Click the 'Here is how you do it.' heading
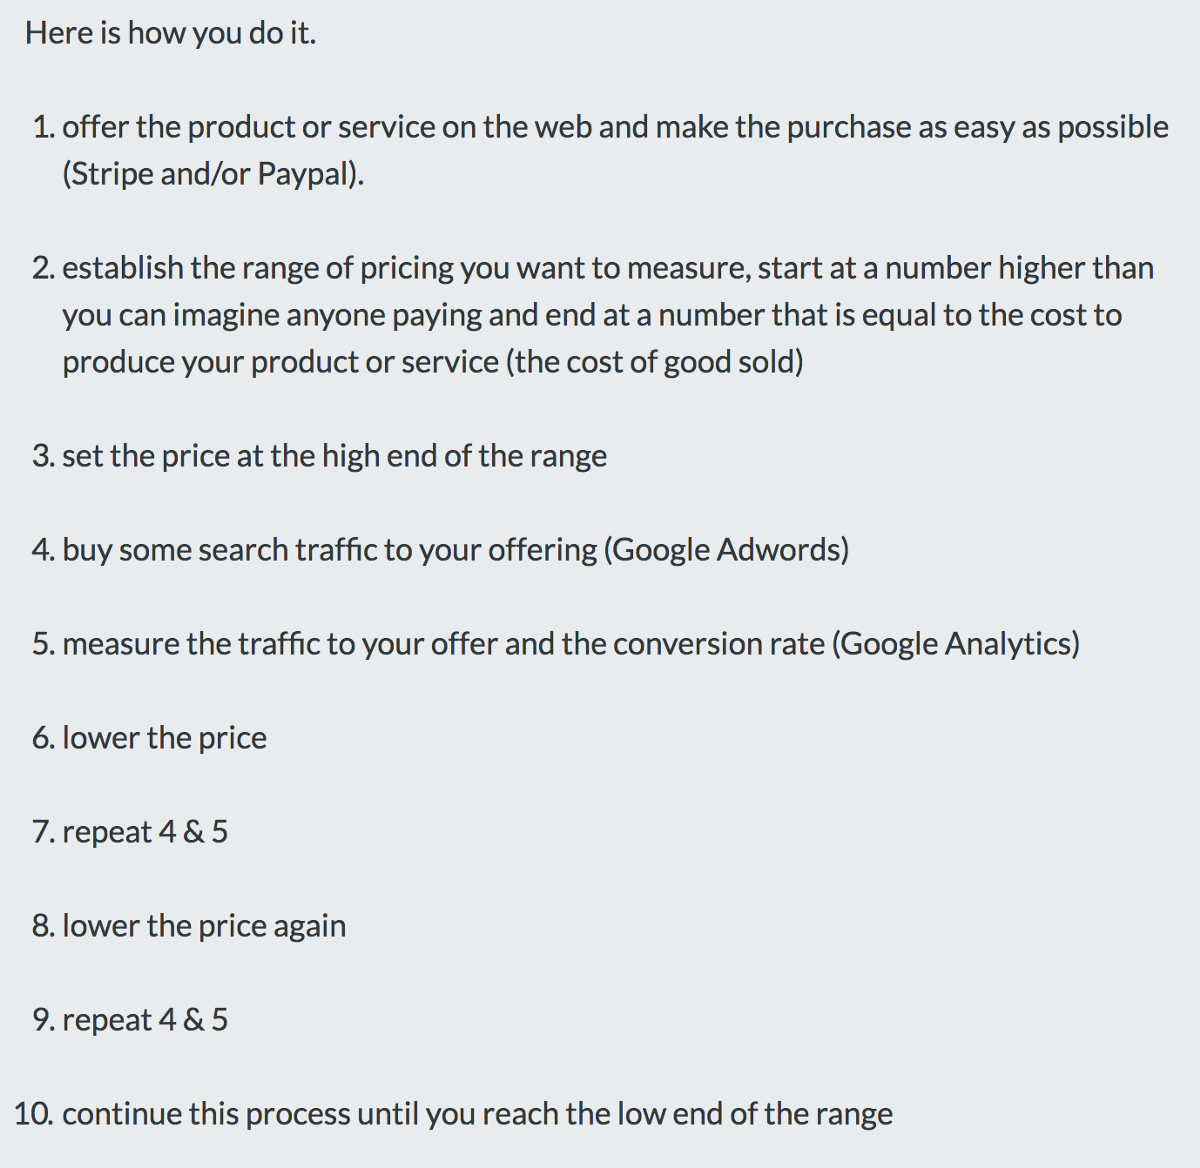The width and height of the screenshot is (1200, 1168). (x=170, y=33)
